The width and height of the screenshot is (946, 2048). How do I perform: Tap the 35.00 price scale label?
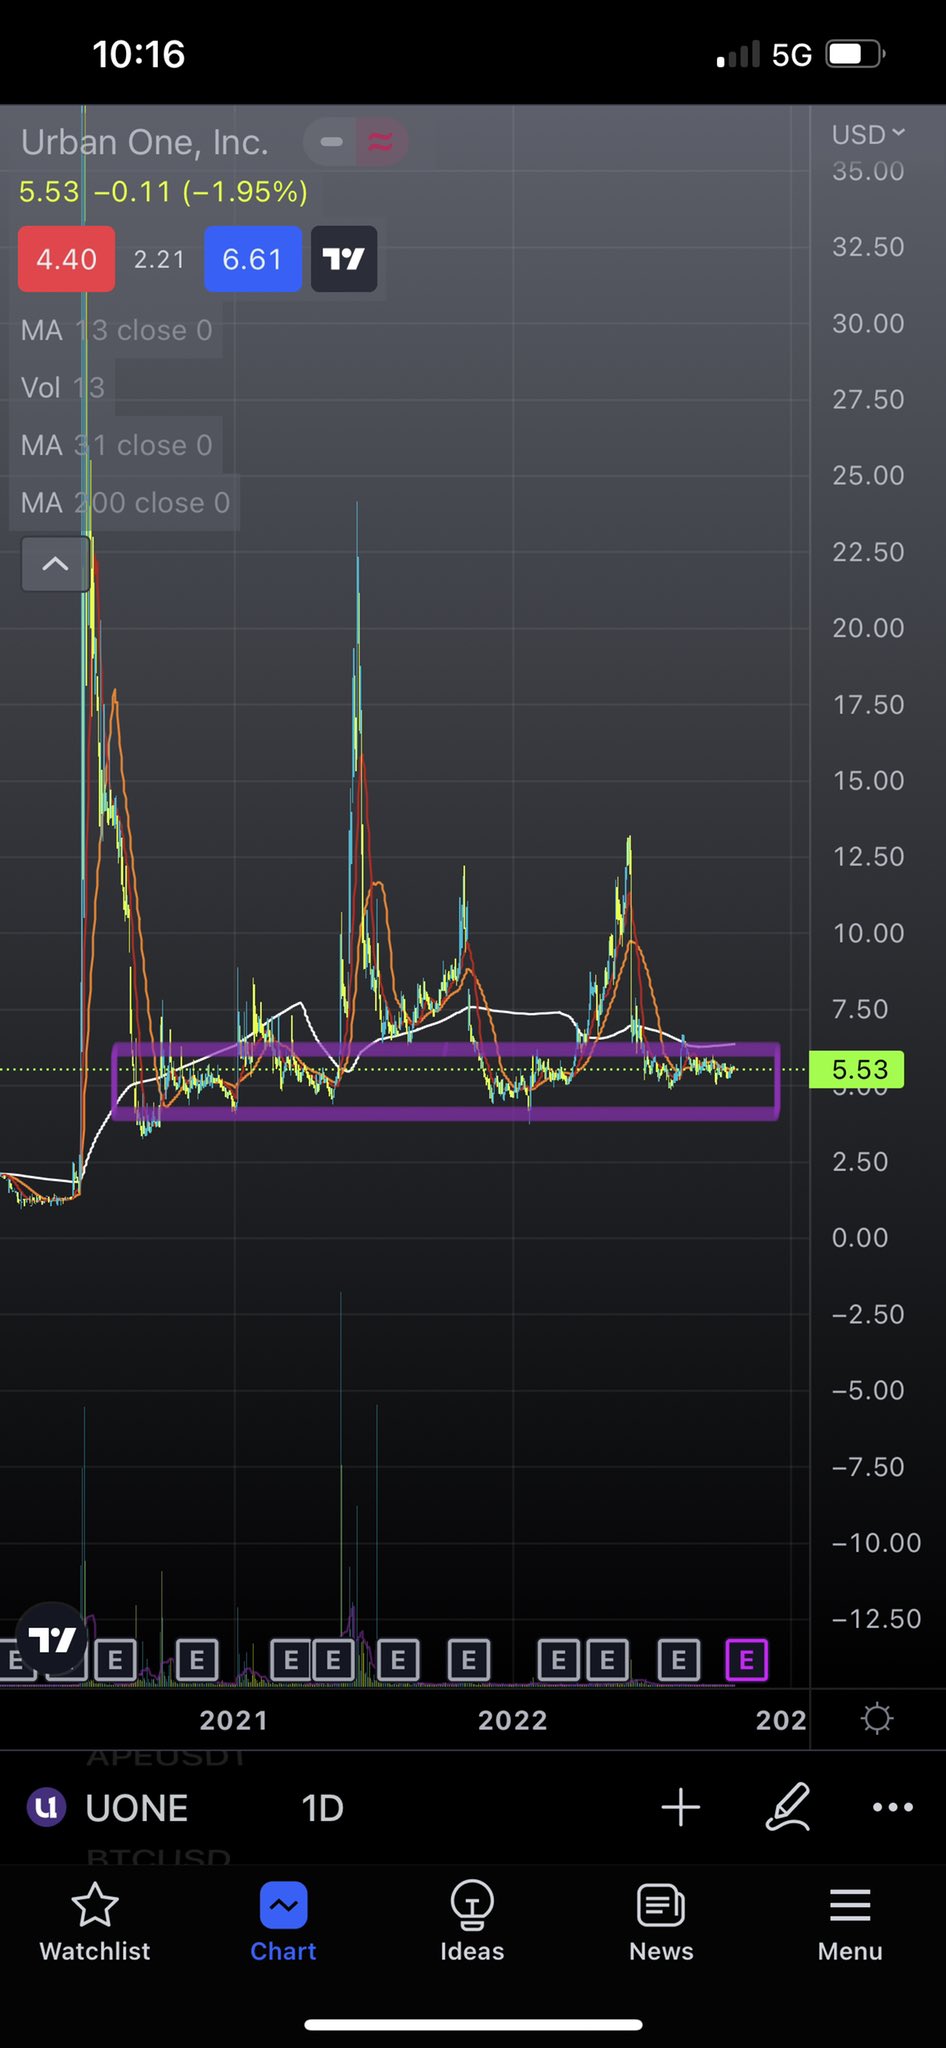[x=868, y=171]
